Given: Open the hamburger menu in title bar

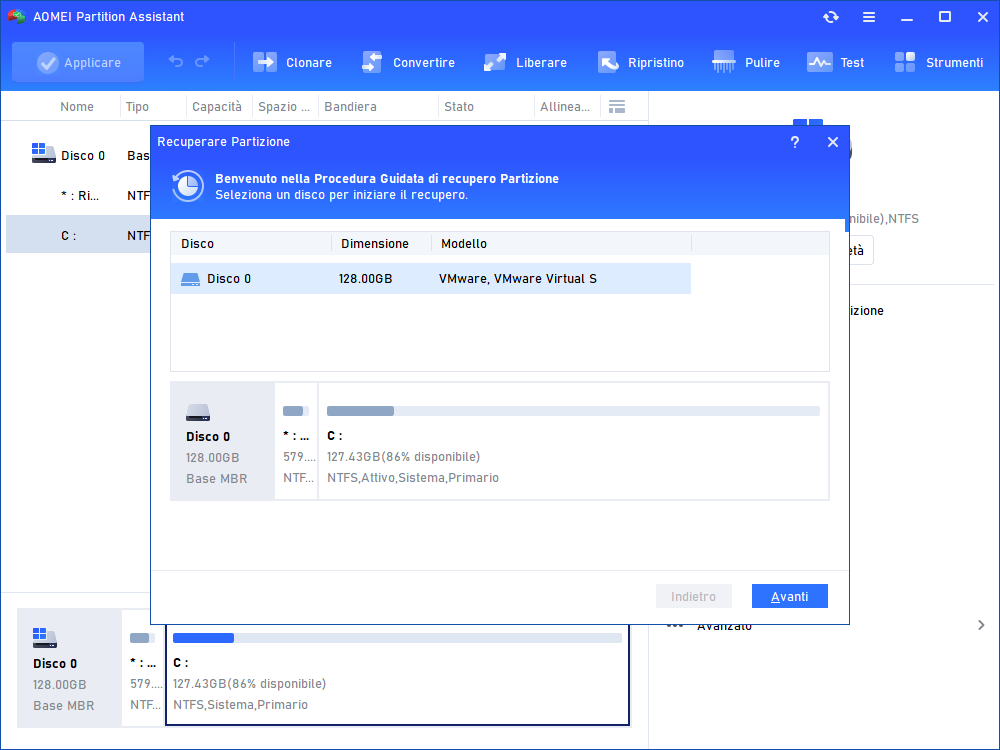Looking at the screenshot, I should [869, 17].
